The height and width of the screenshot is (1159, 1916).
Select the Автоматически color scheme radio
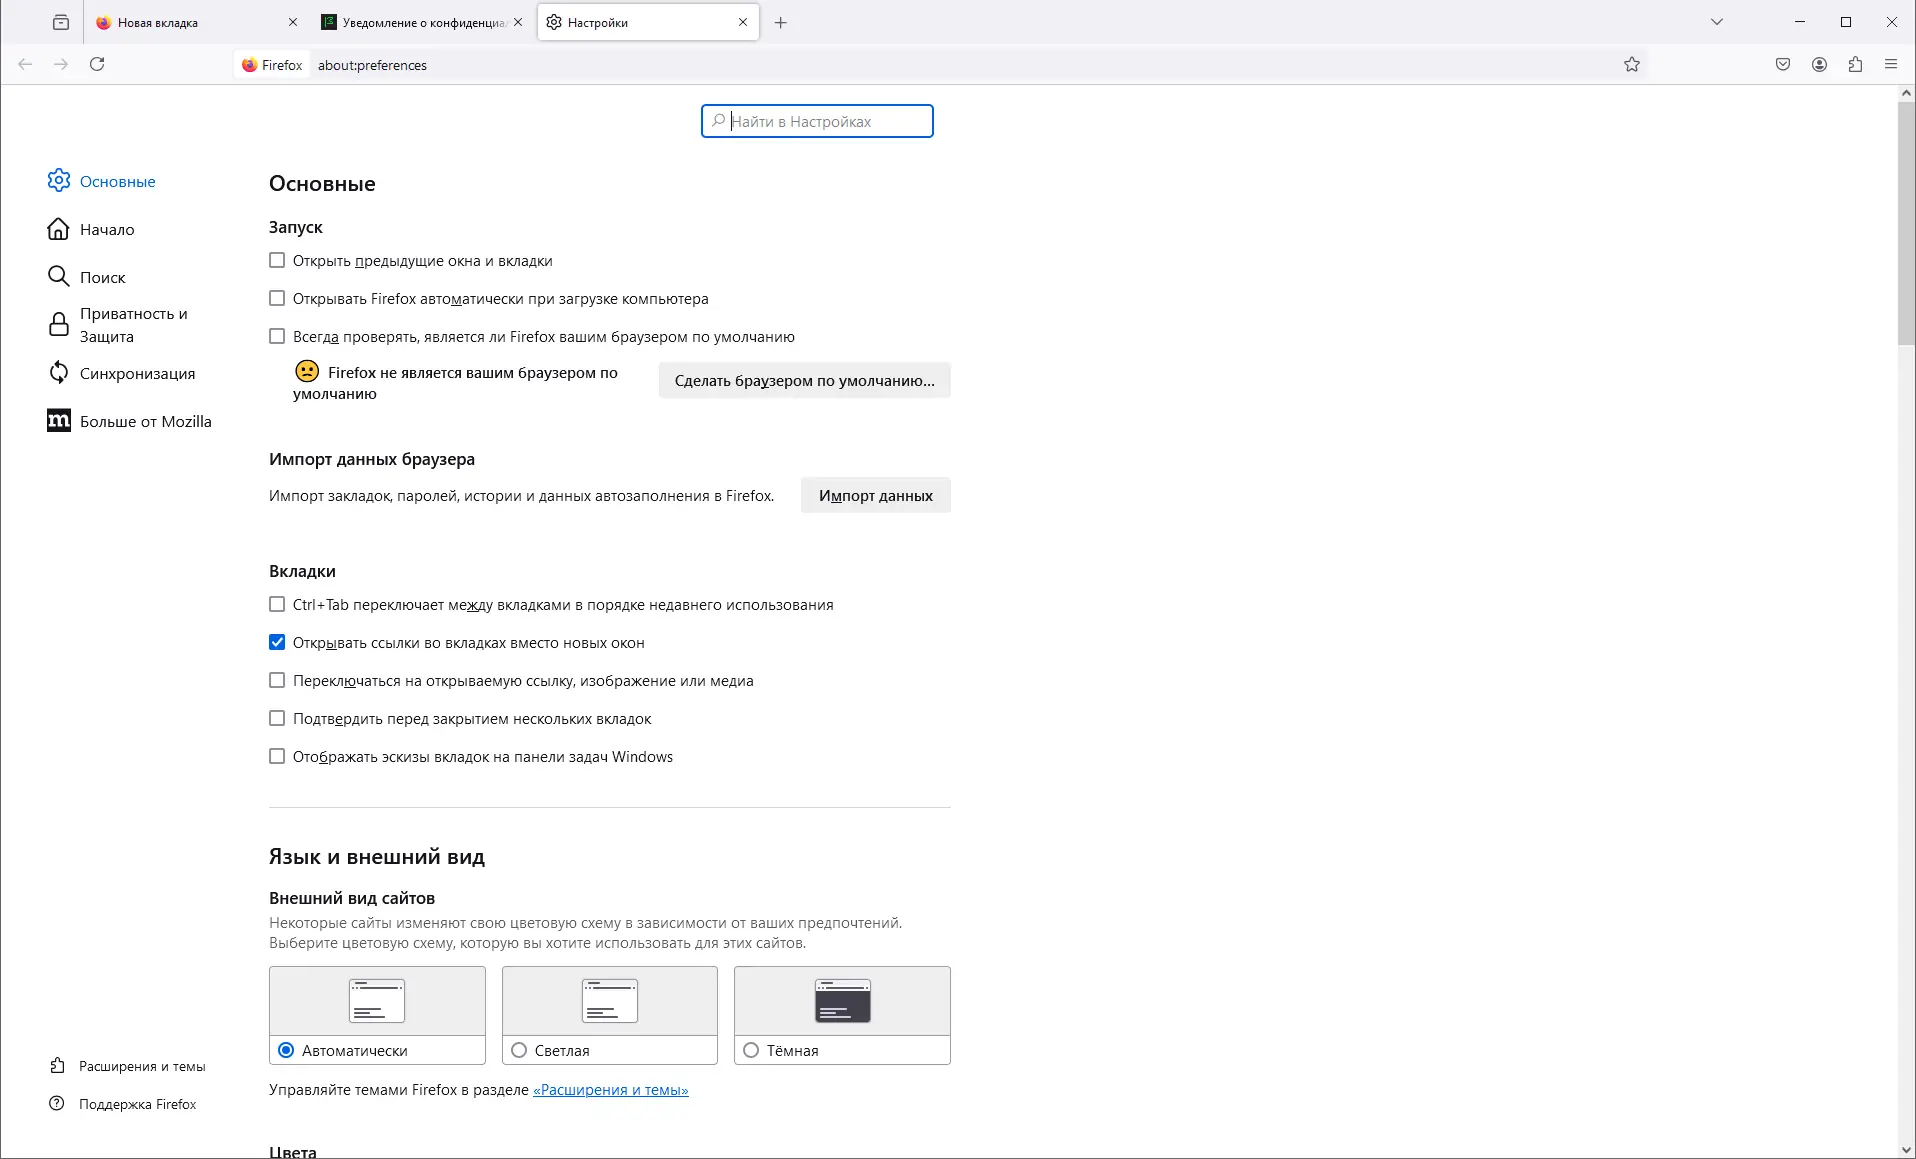pos(286,1050)
